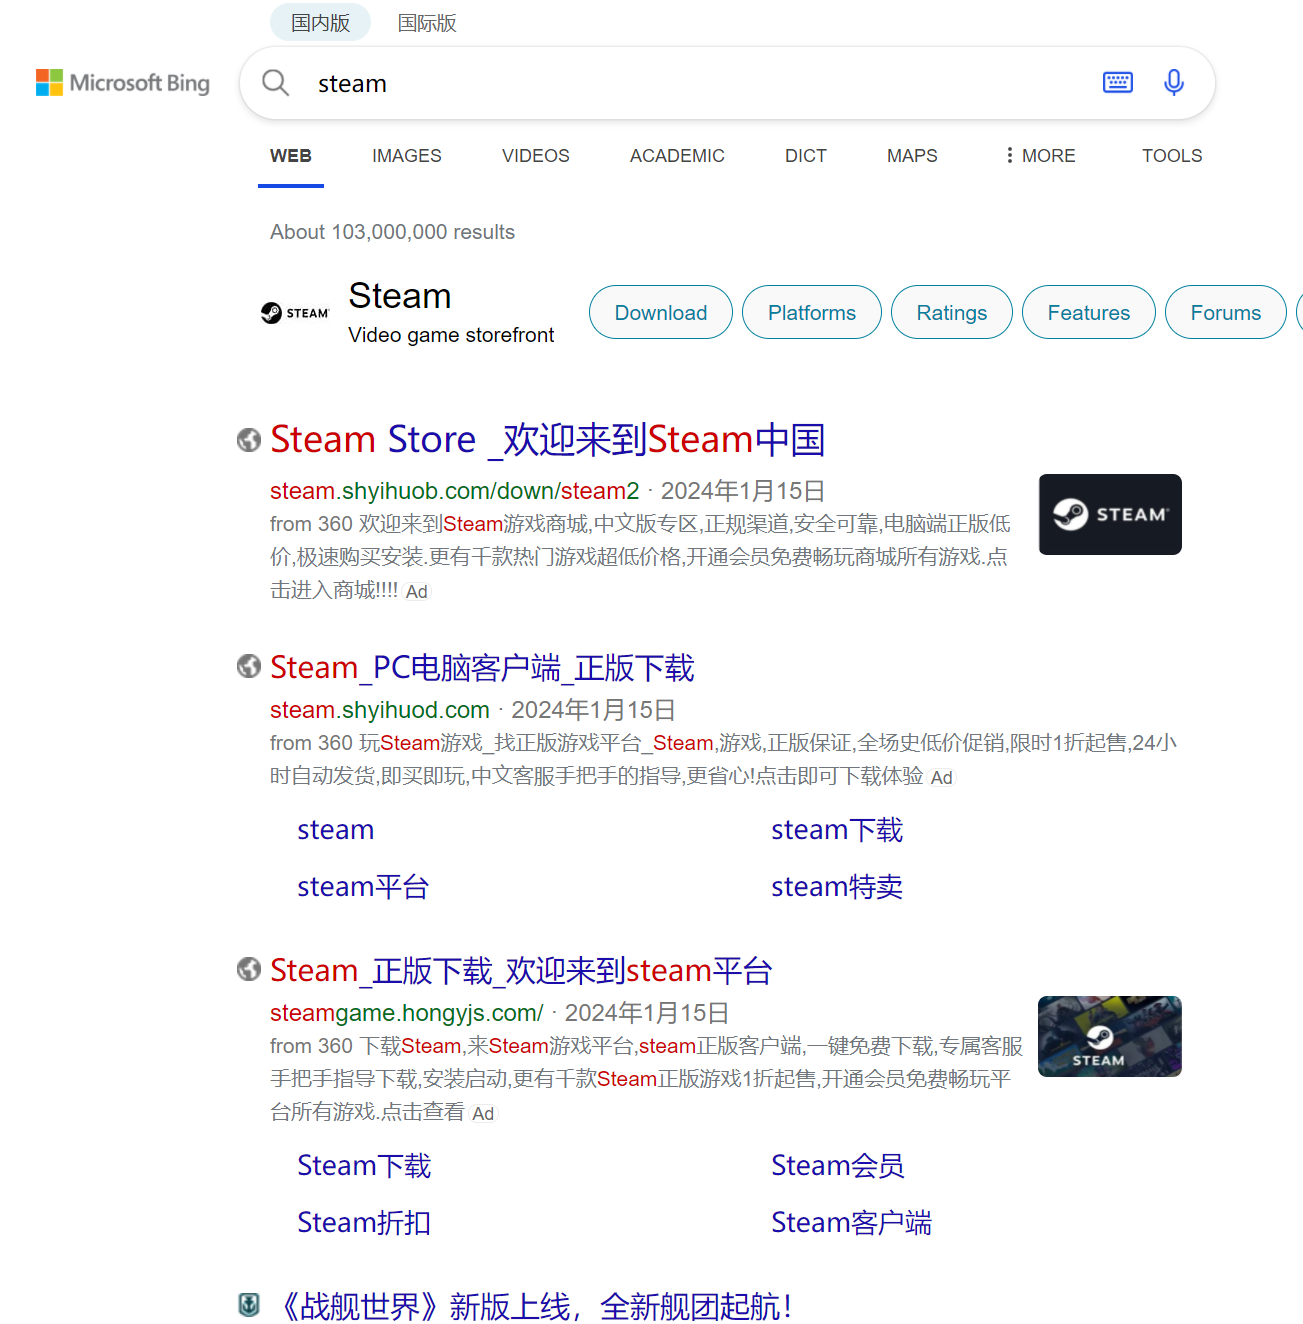Select the WEB tab

click(x=291, y=156)
